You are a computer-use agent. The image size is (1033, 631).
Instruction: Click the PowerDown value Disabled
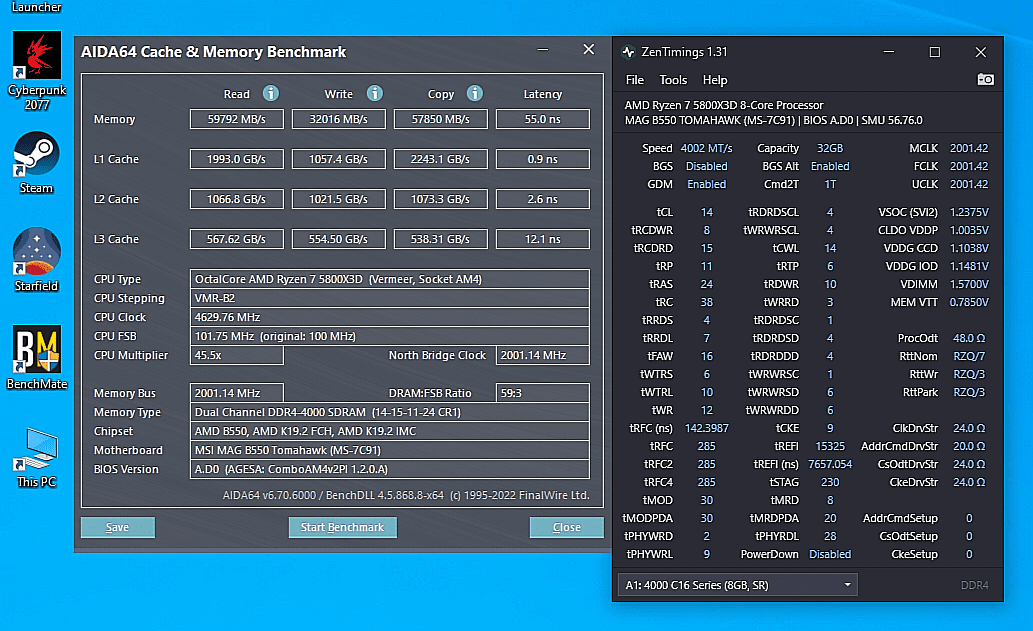click(x=830, y=554)
